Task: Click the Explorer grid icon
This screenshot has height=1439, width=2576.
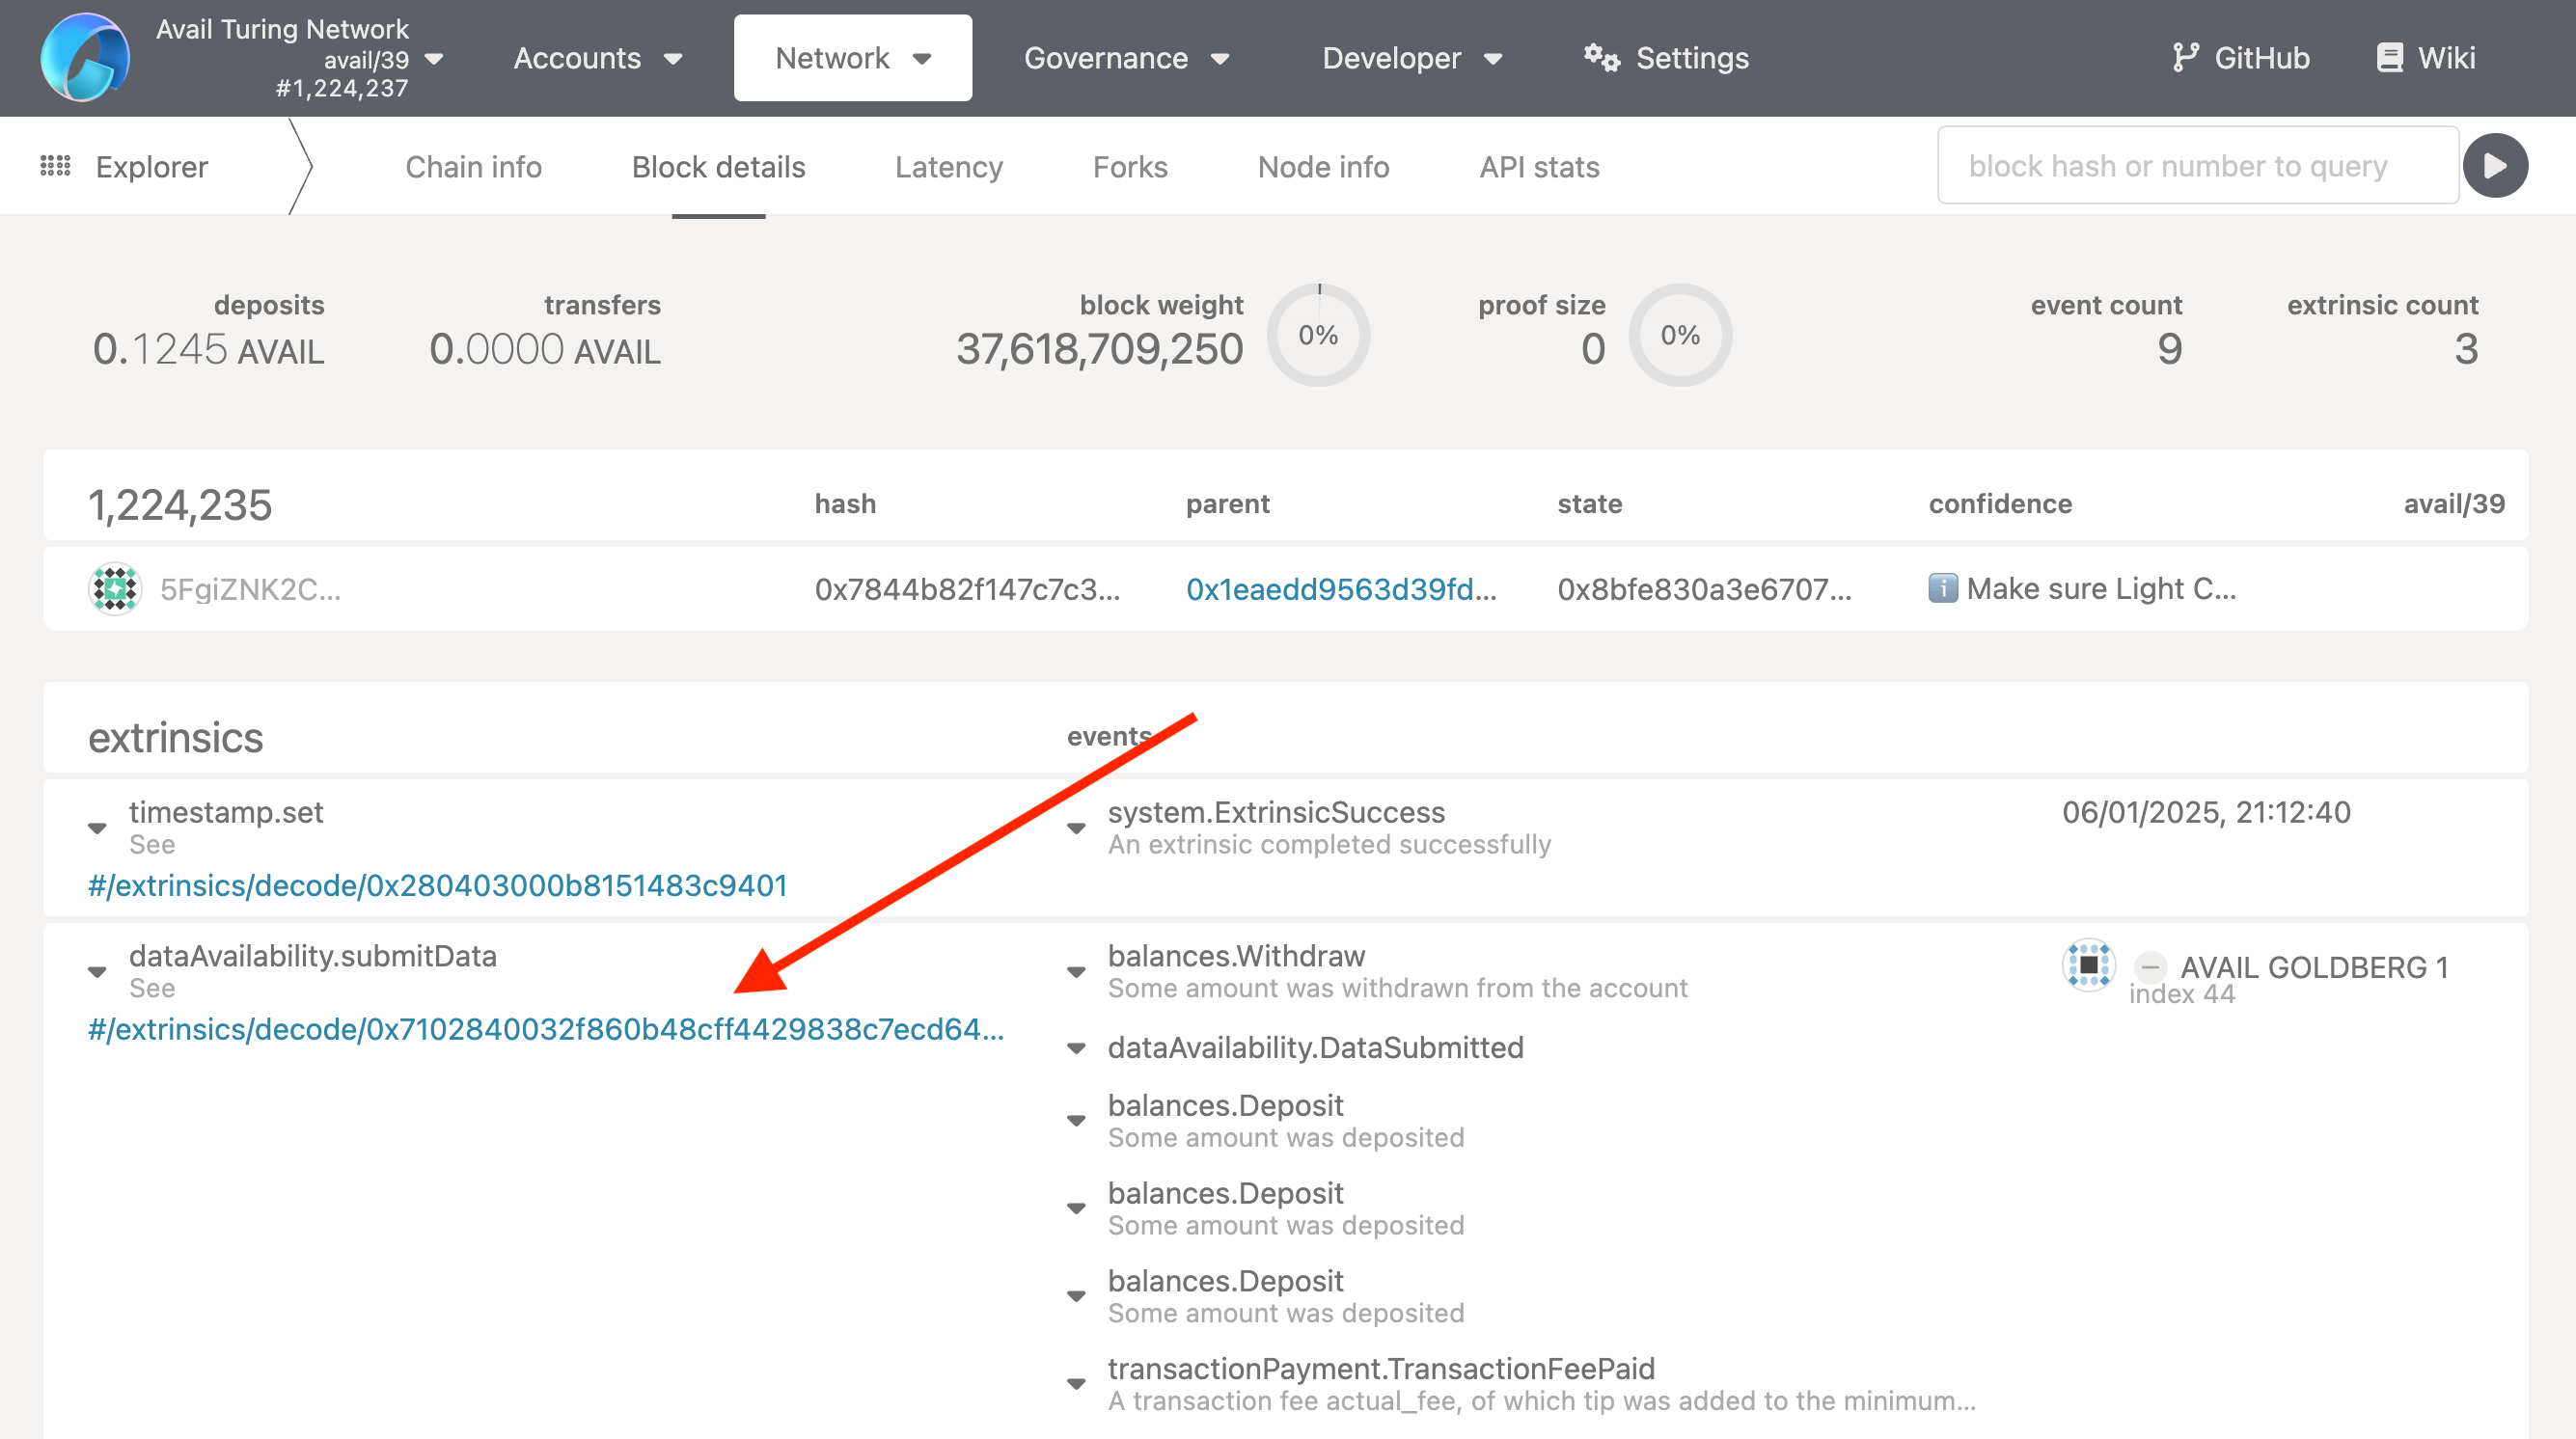Action: pyautogui.click(x=55, y=166)
